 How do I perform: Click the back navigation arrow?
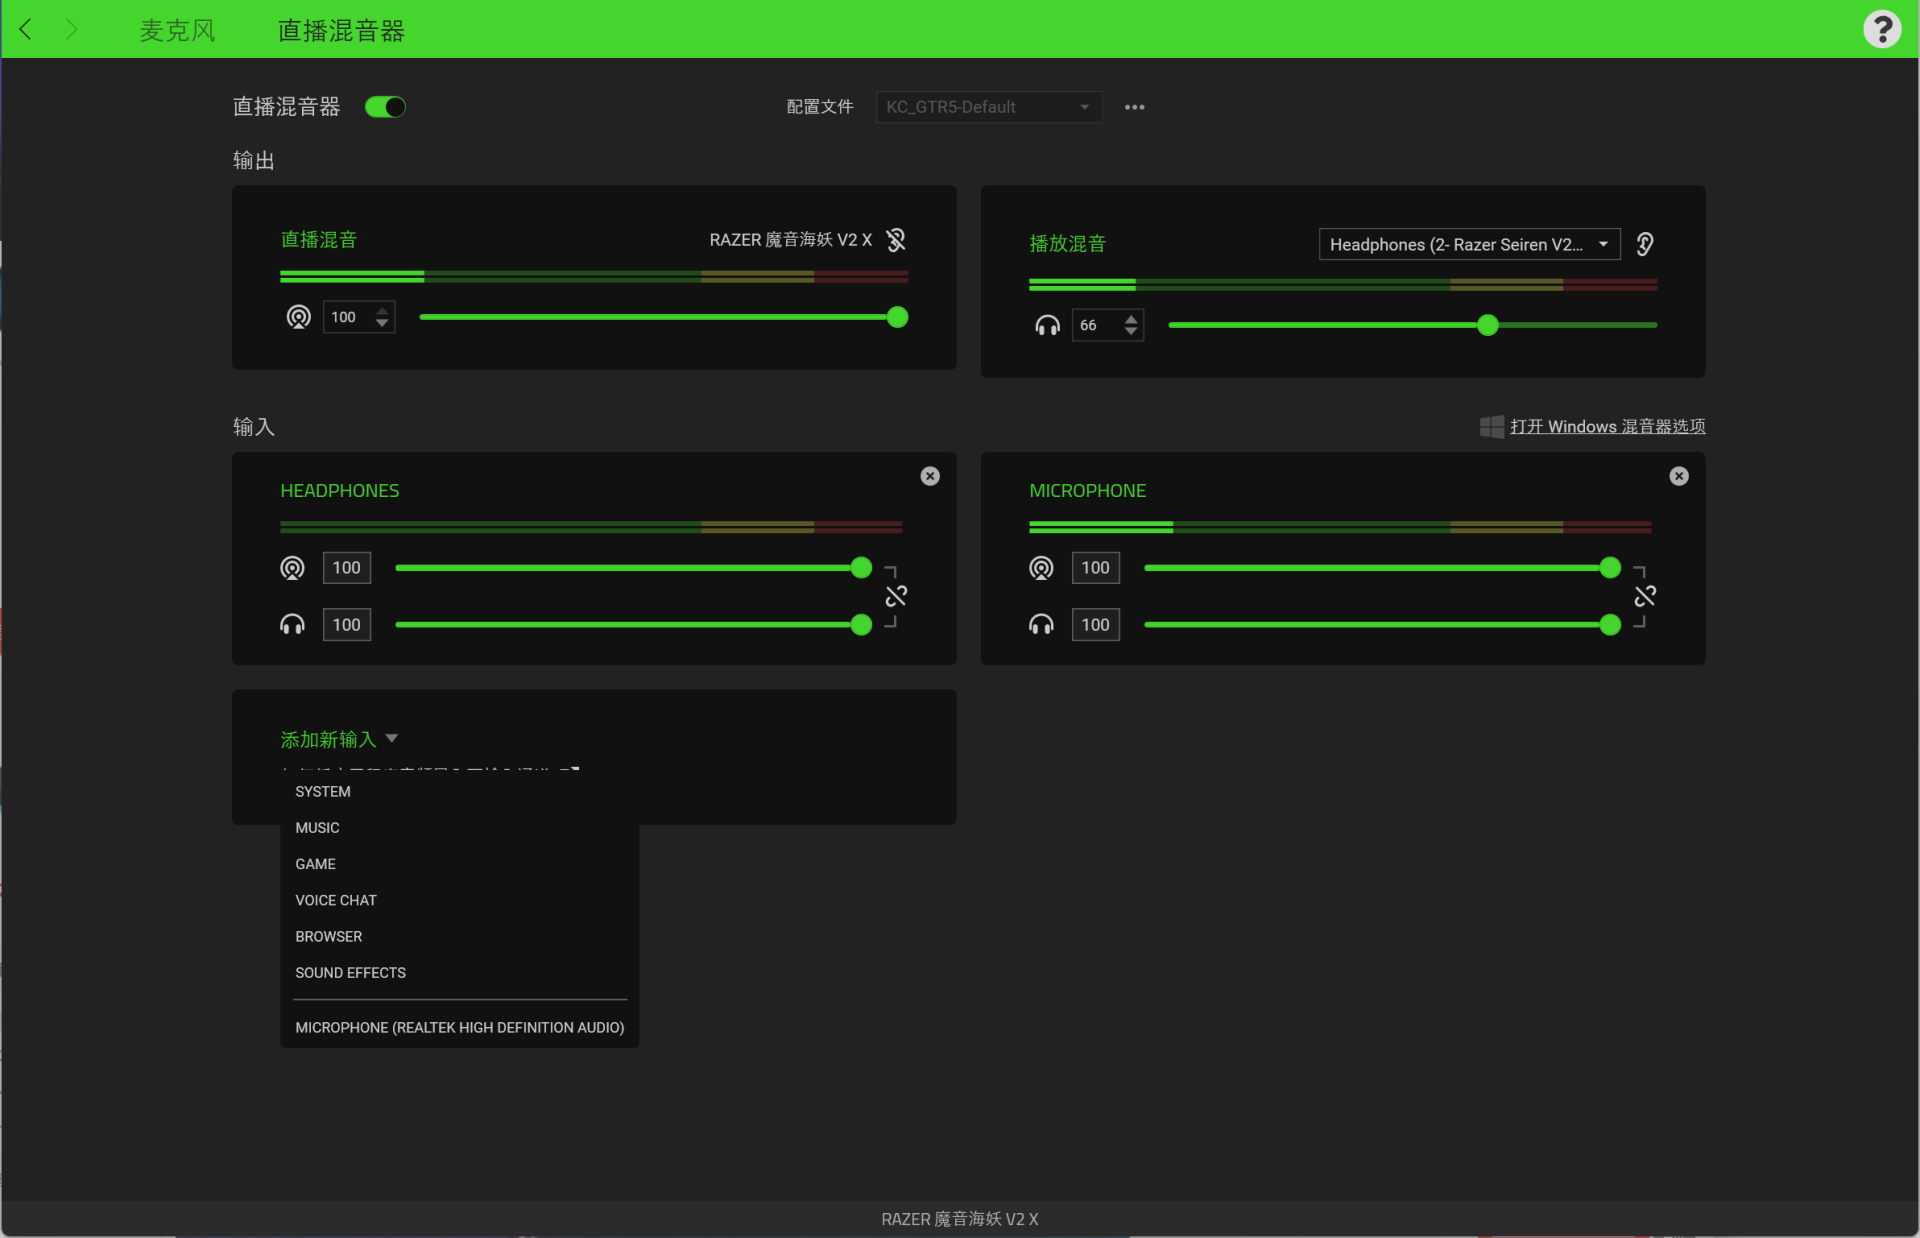pos(27,30)
